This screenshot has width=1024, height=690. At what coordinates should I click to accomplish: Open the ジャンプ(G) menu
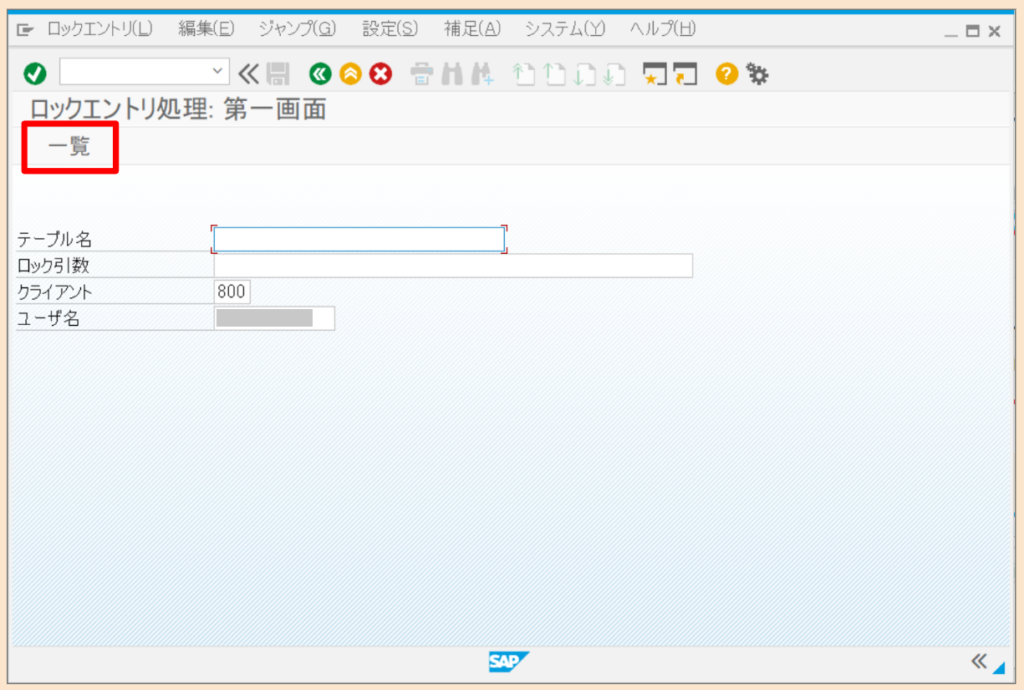pos(297,29)
